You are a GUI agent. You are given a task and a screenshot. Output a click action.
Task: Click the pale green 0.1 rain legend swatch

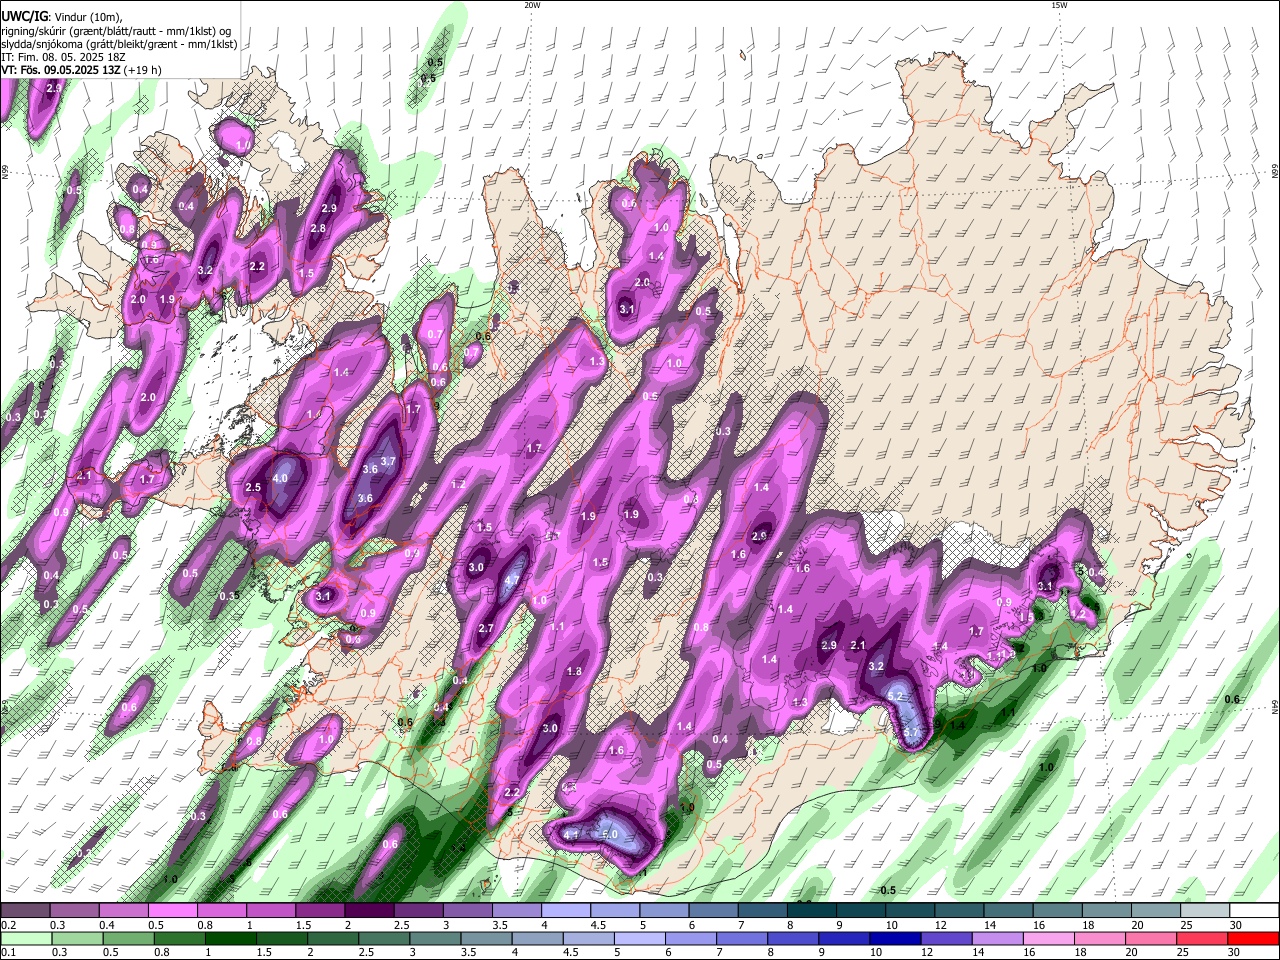[24, 939]
